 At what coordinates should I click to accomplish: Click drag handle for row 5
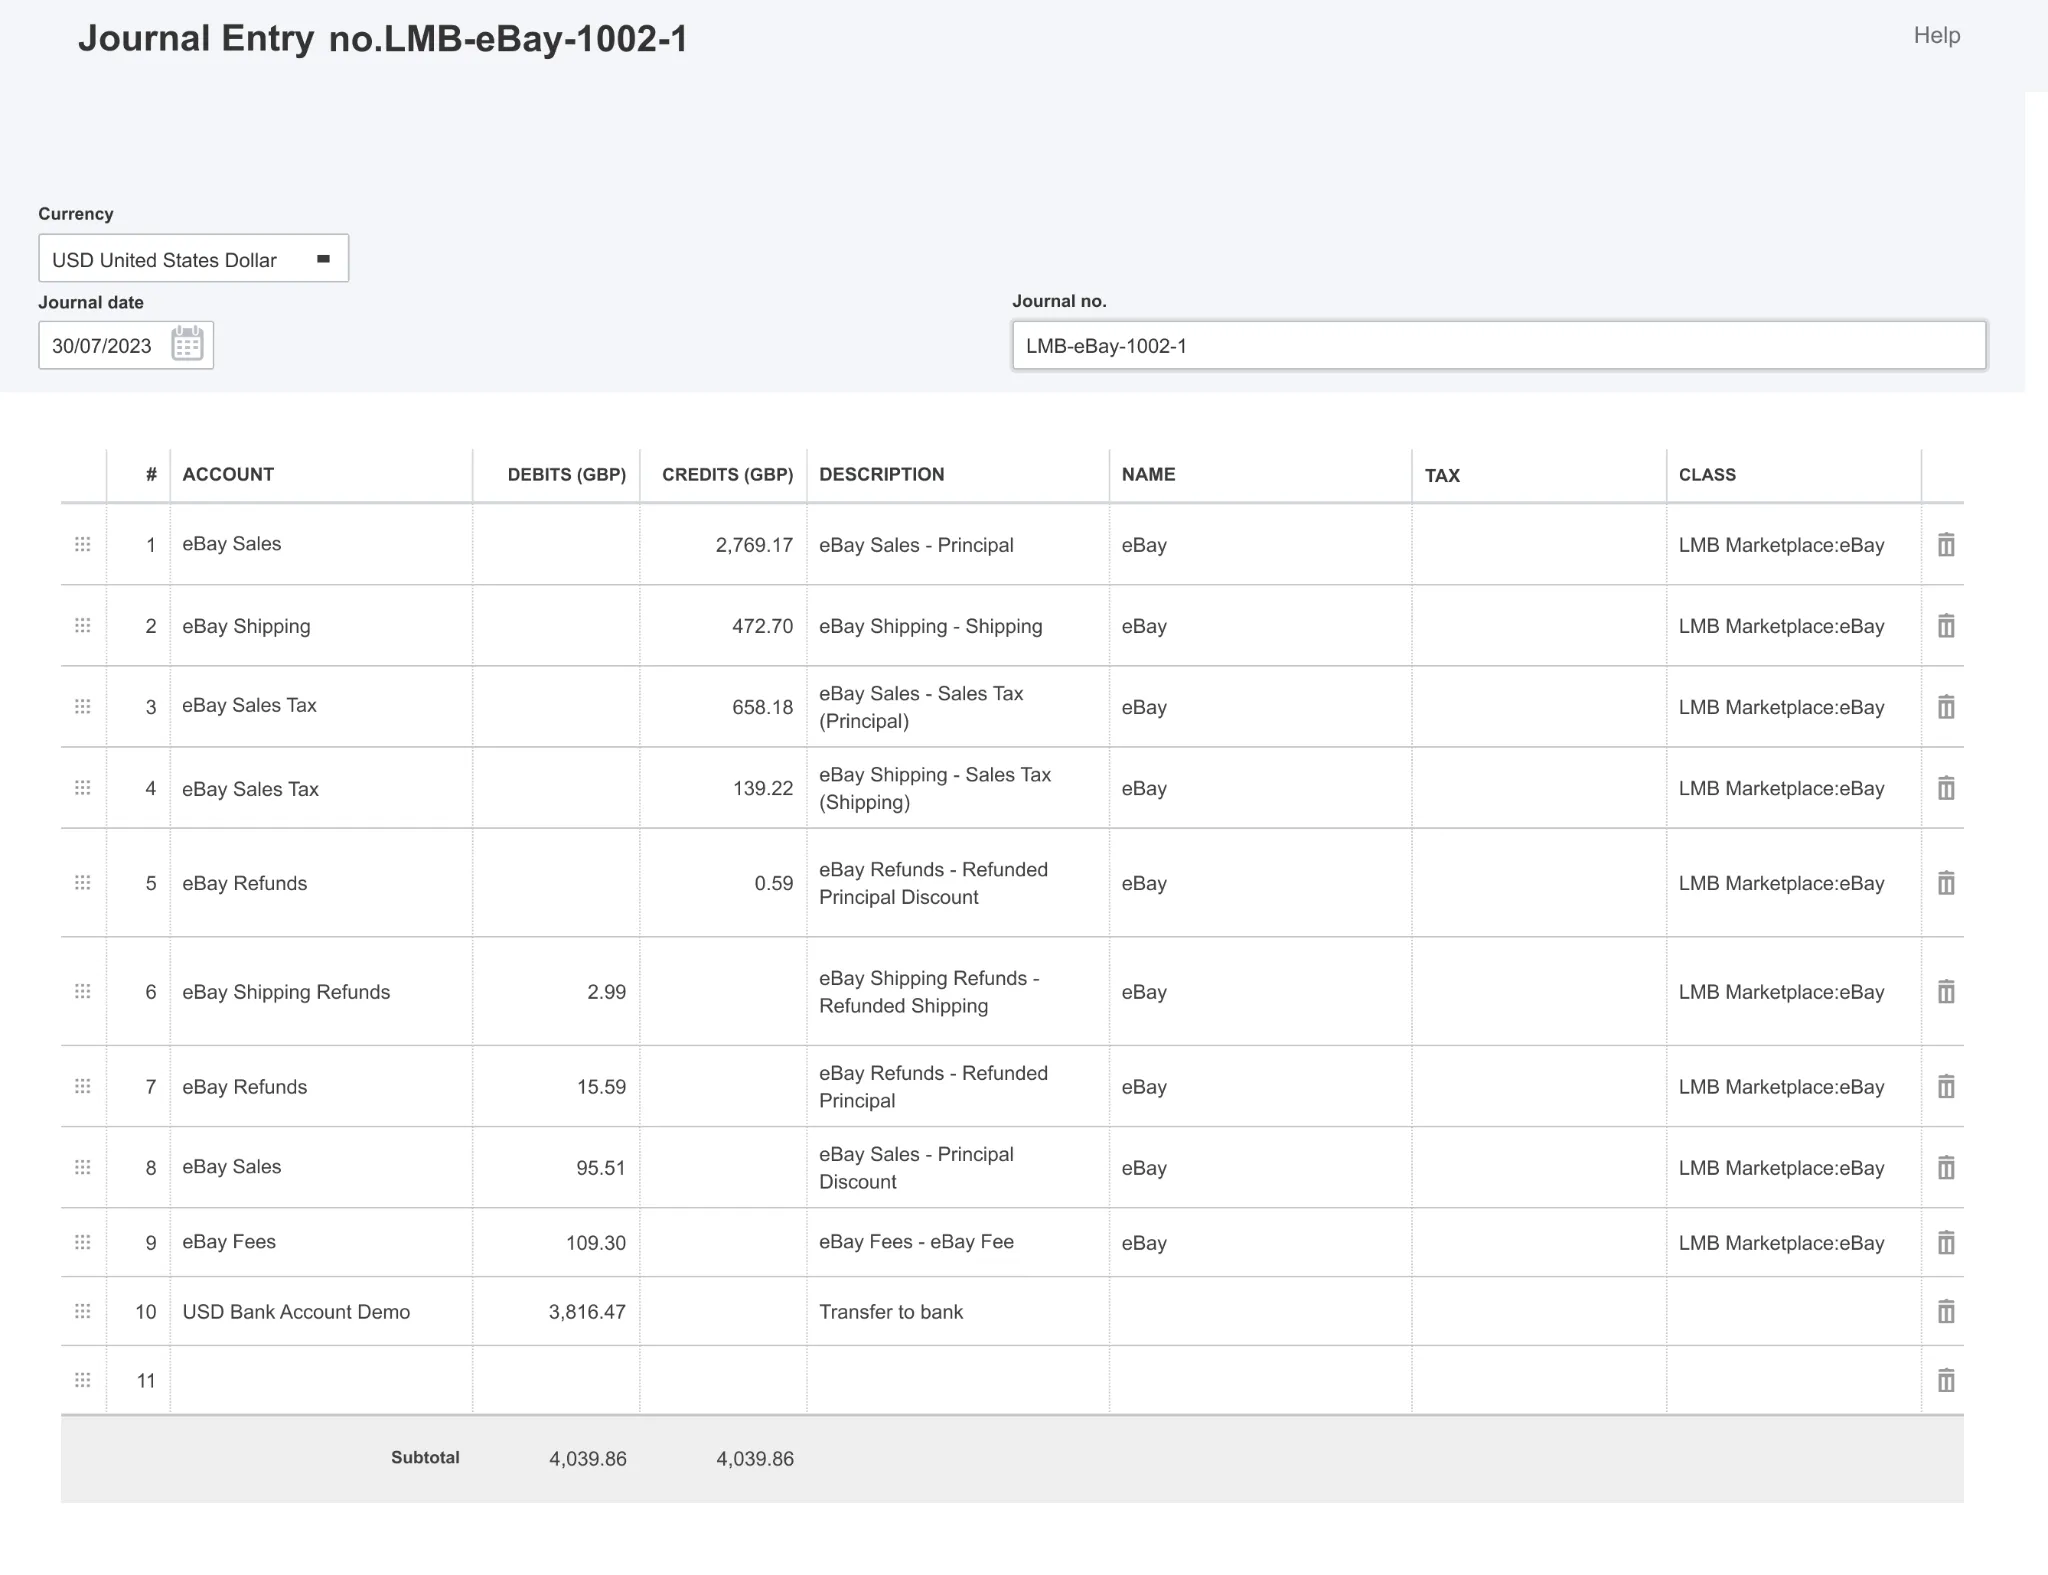coord(83,882)
